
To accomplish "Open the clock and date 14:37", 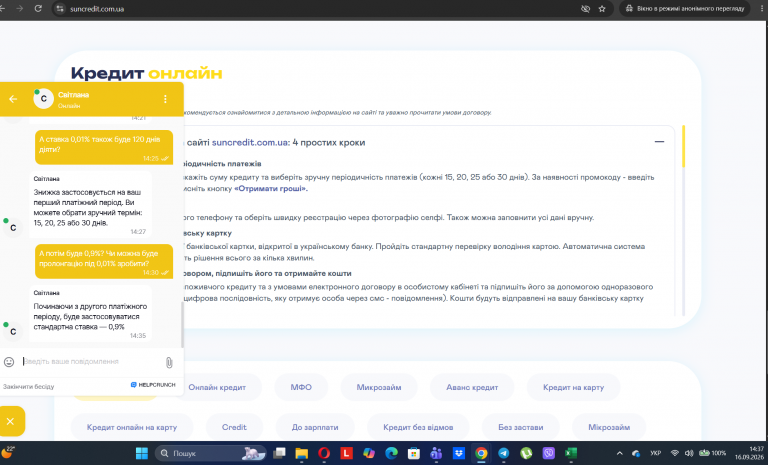I will (749, 453).
